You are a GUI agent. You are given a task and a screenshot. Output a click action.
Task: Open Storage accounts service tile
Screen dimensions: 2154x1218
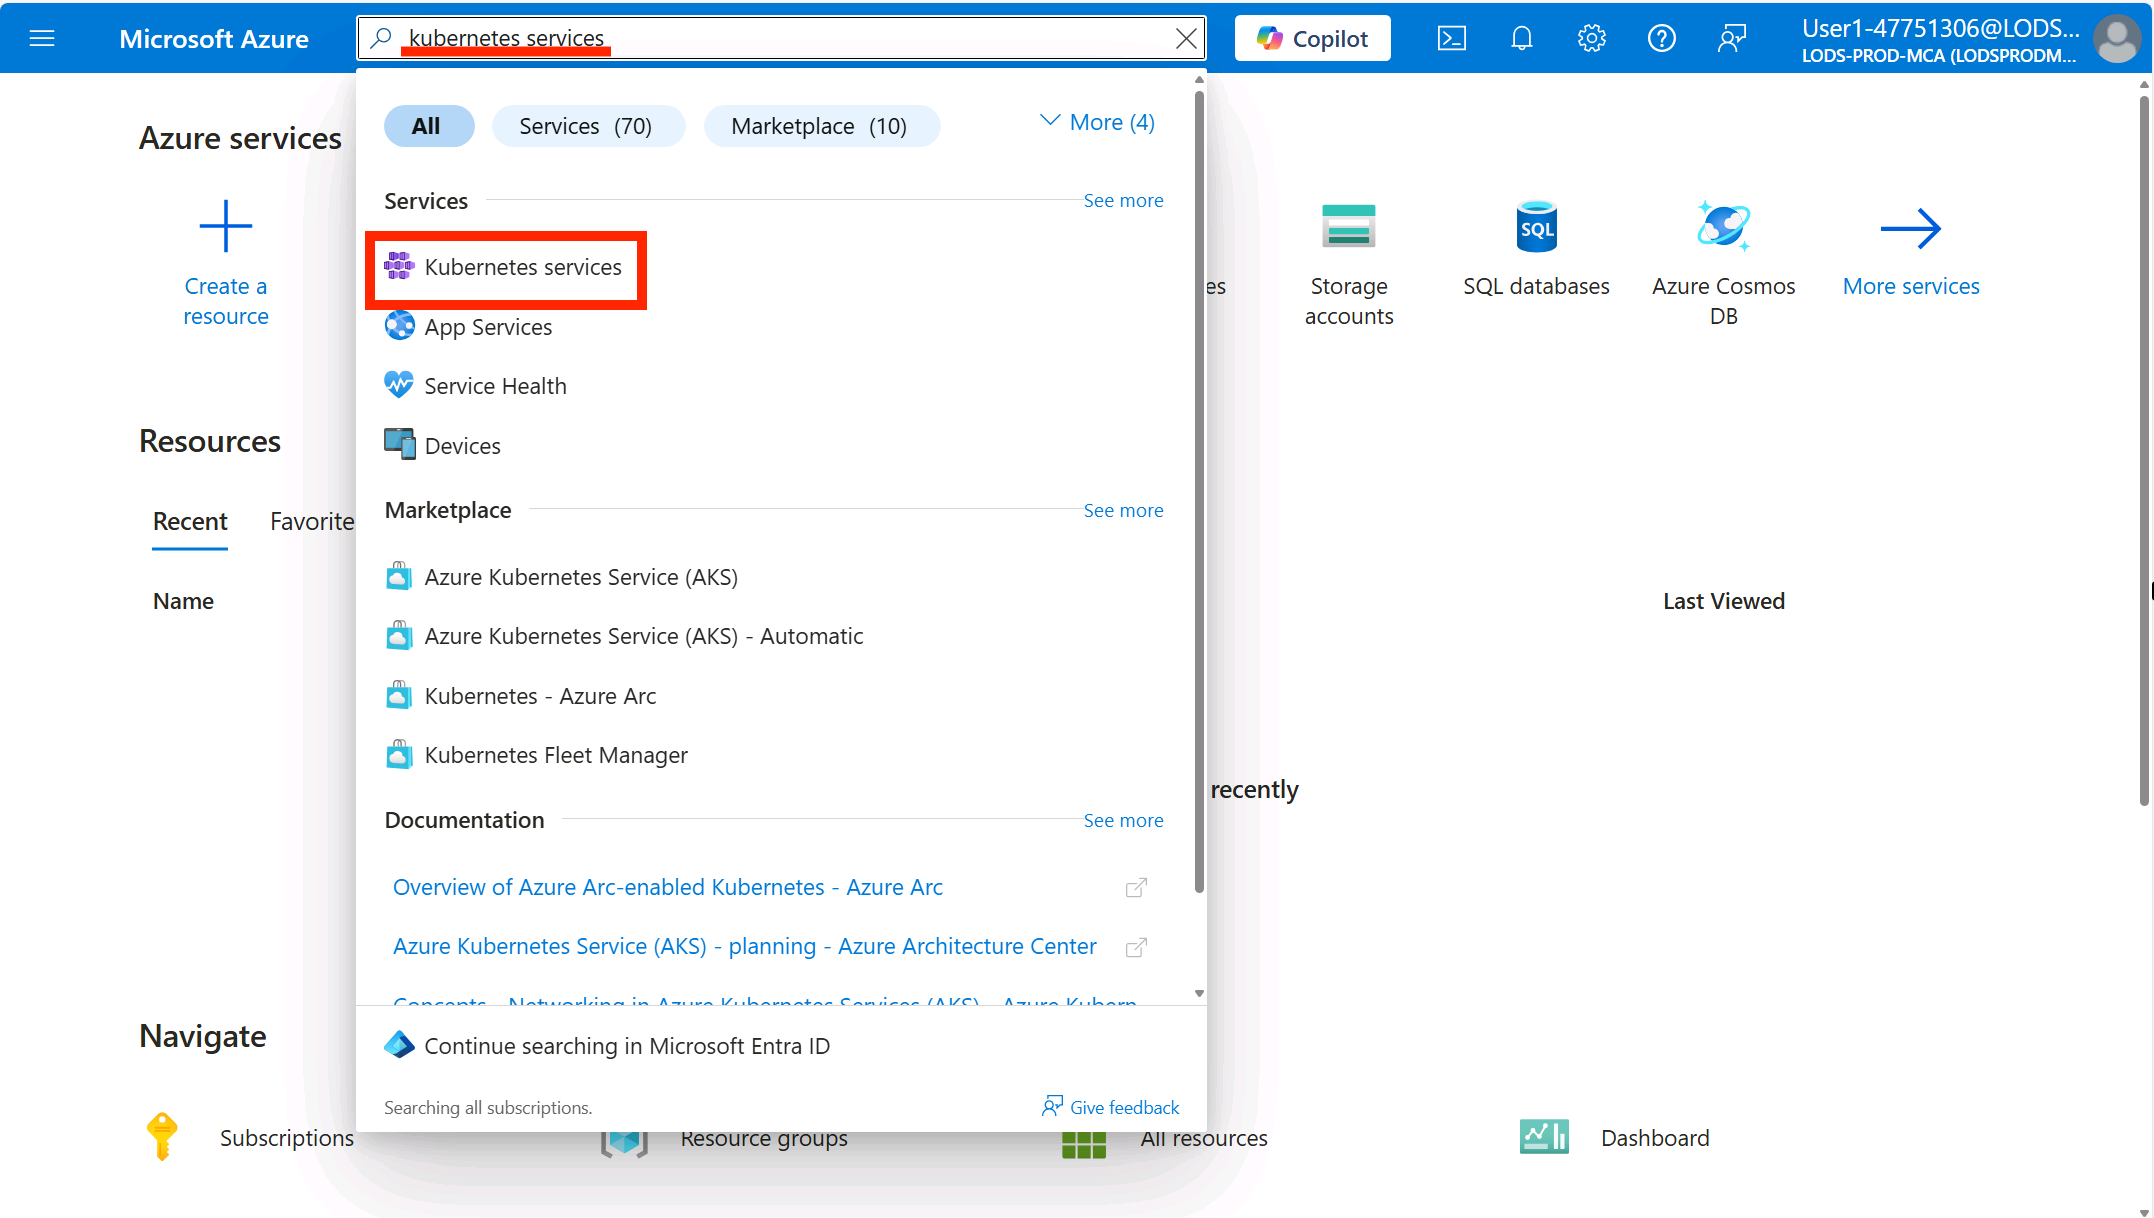click(x=1349, y=263)
